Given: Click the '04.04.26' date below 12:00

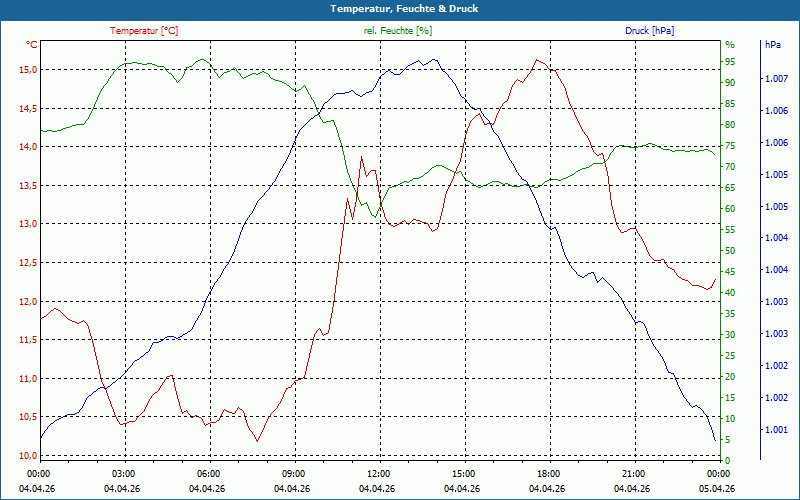Looking at the screenshot, I should pos(377,489).
